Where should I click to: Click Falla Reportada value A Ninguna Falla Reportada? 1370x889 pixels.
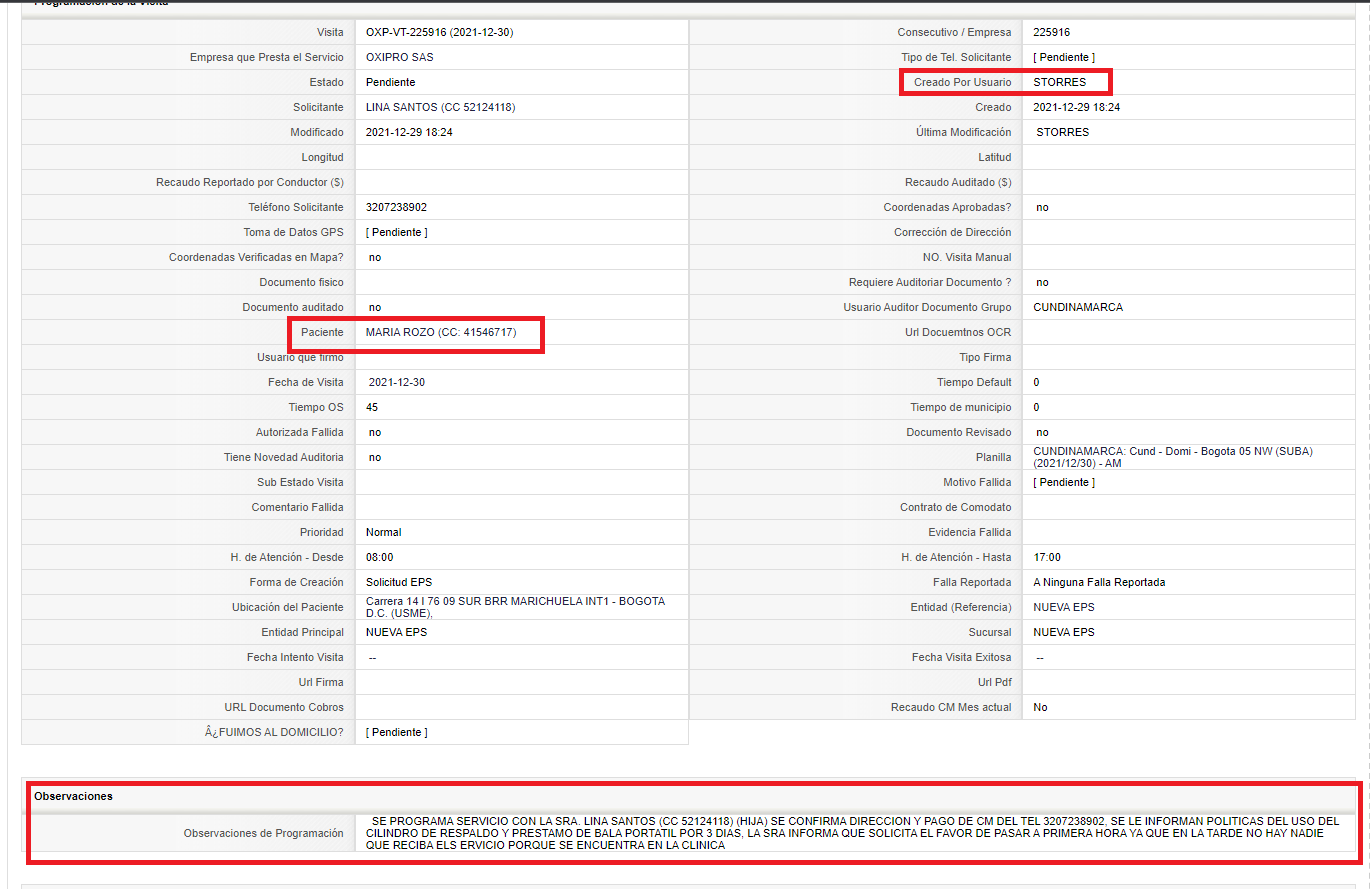[x=1099, y=582]
